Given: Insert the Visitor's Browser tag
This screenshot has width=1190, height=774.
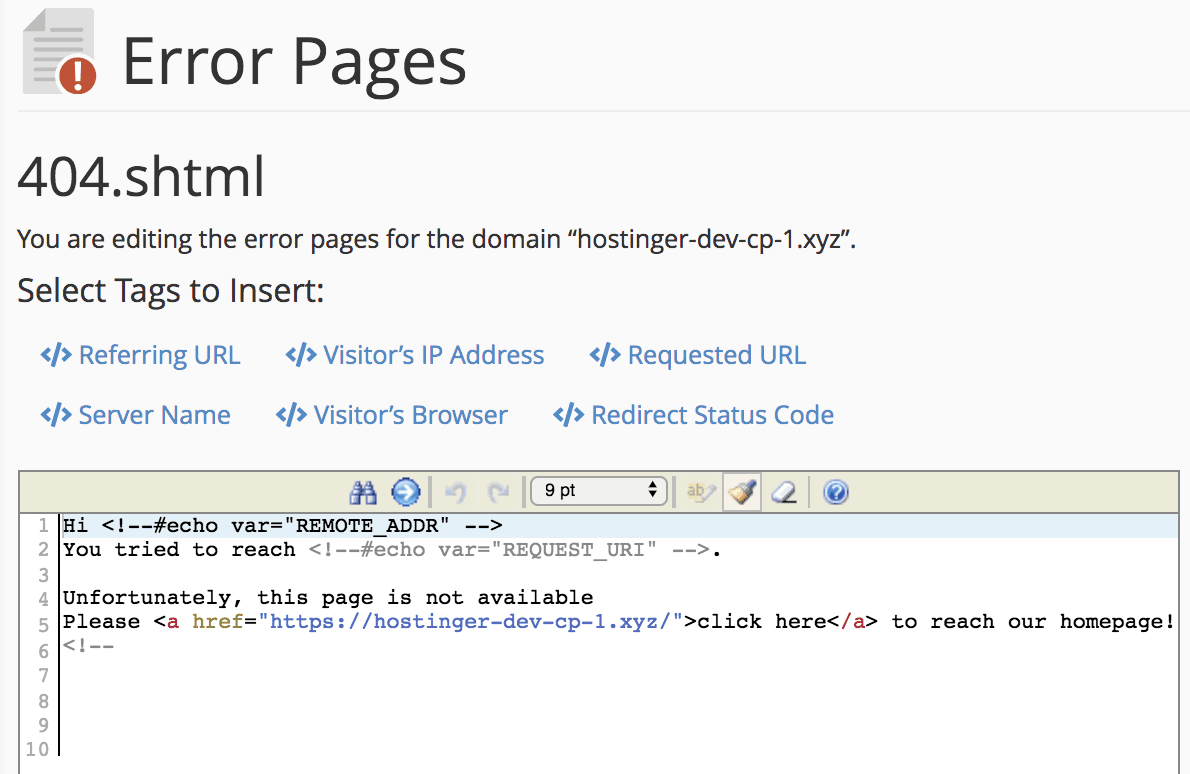Looking at the screenshot, I should pyautogui.click(x=410, y=415).
